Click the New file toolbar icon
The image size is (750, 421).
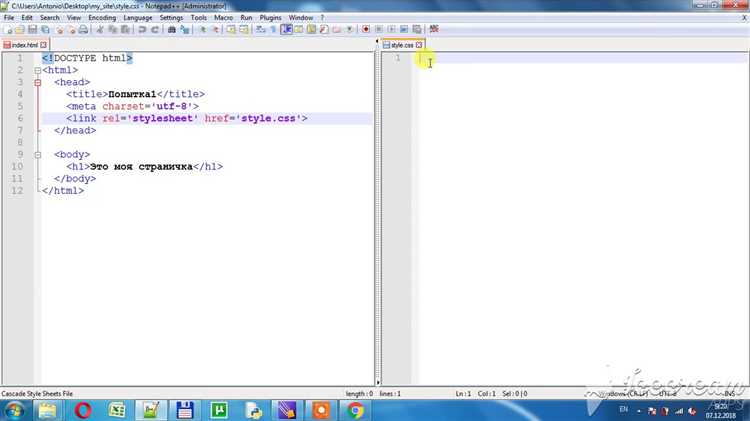coord(7,30)
